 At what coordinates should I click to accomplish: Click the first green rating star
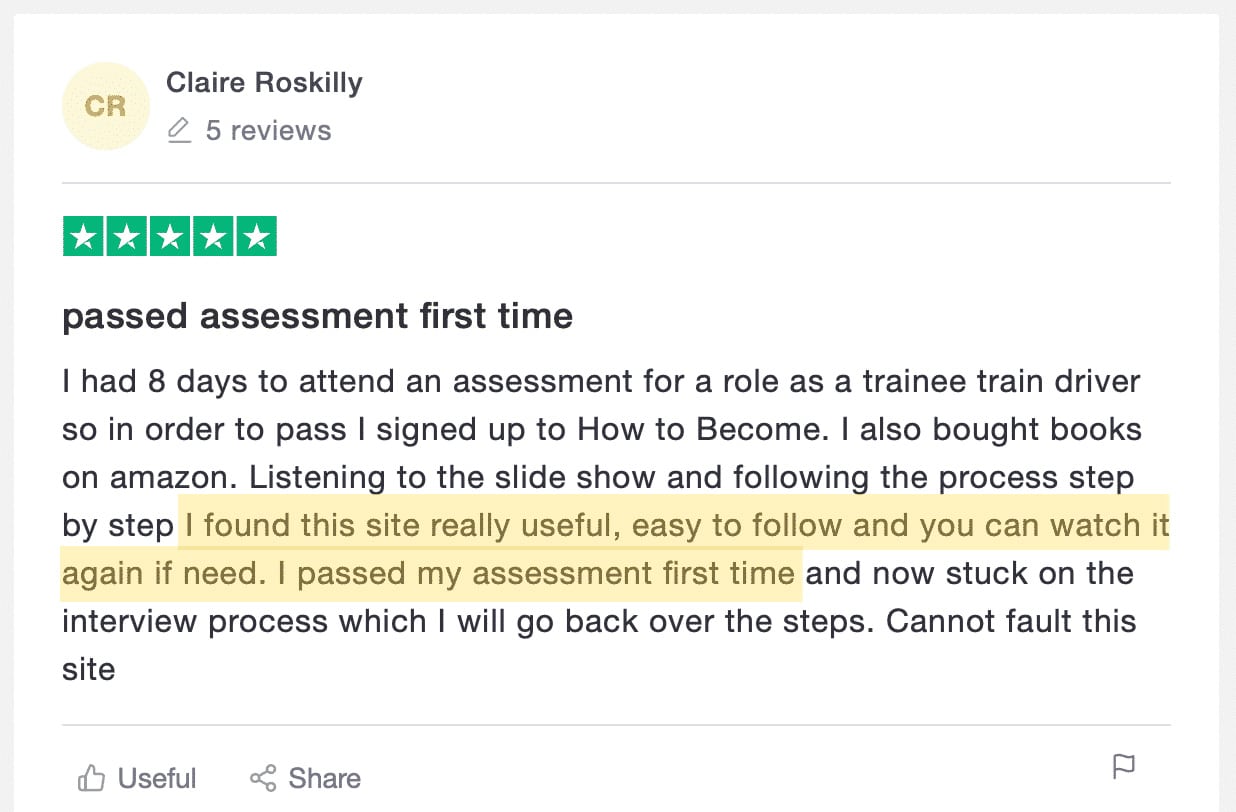pyautogui.click(x=83, y=237)
